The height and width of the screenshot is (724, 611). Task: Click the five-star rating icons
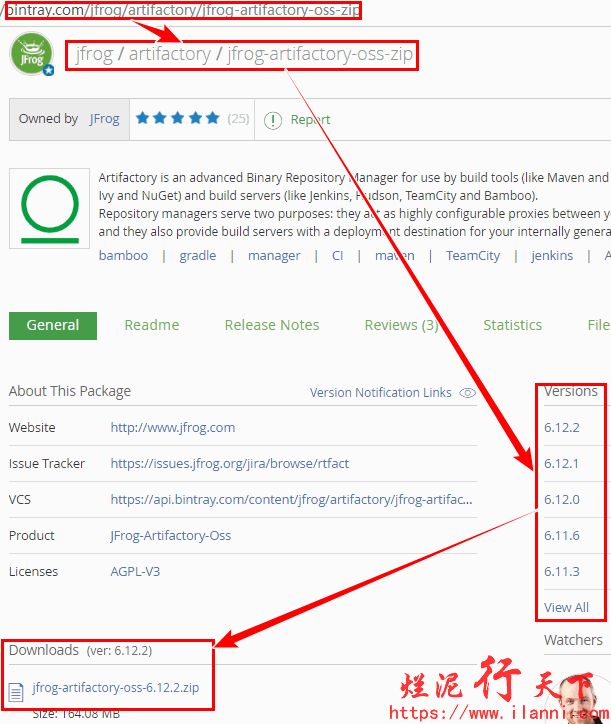(x=177, y=118)
